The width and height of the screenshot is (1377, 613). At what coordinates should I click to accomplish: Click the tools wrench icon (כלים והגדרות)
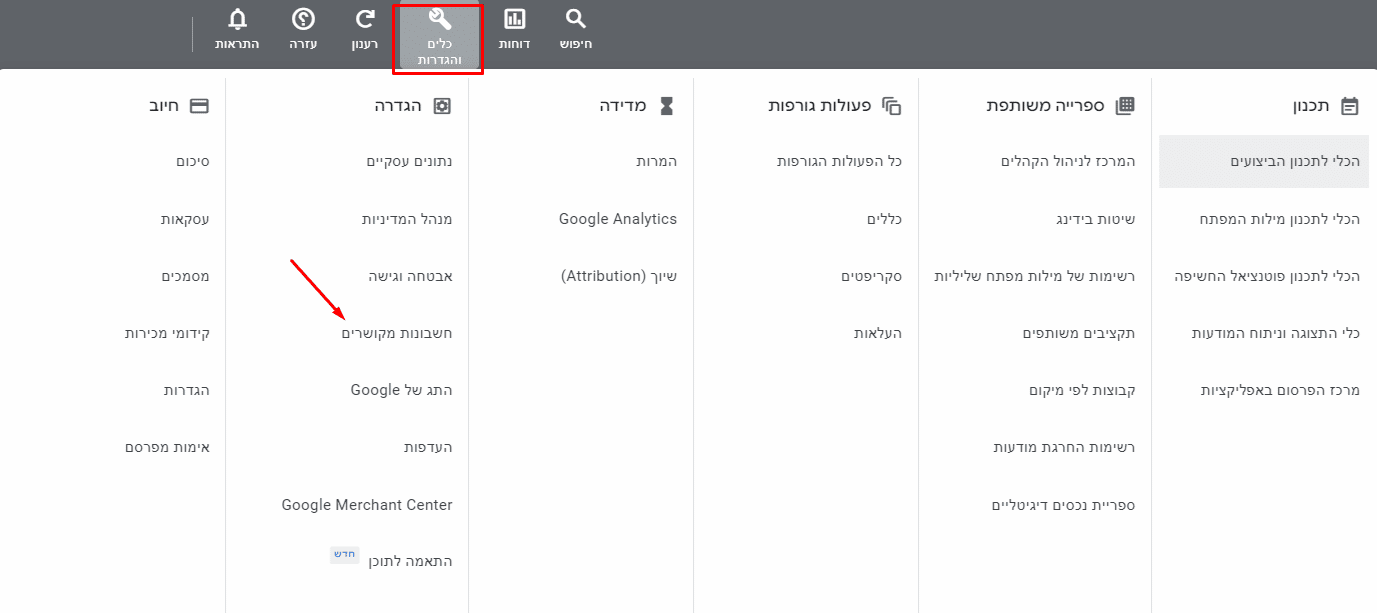click(440, 19)
